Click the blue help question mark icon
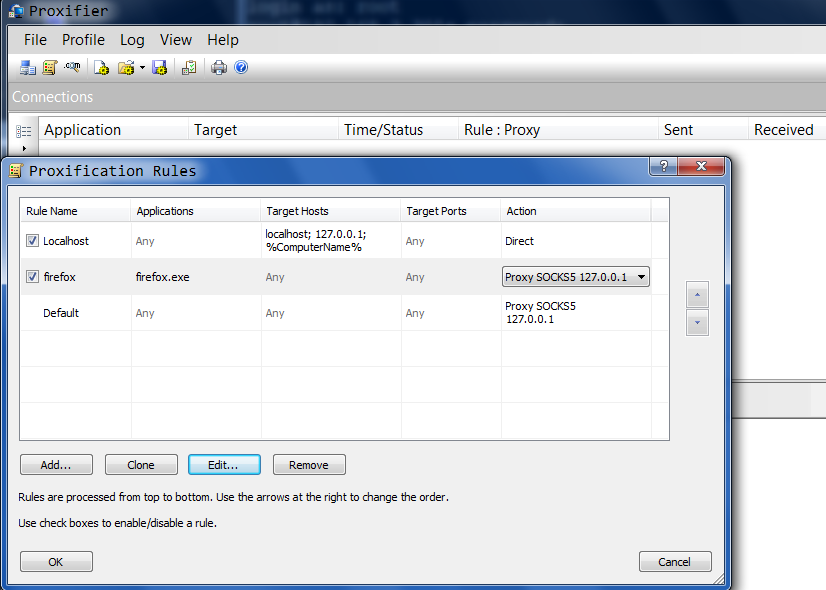Viewport: 826px width, 590px height. (x=241, y=67)
